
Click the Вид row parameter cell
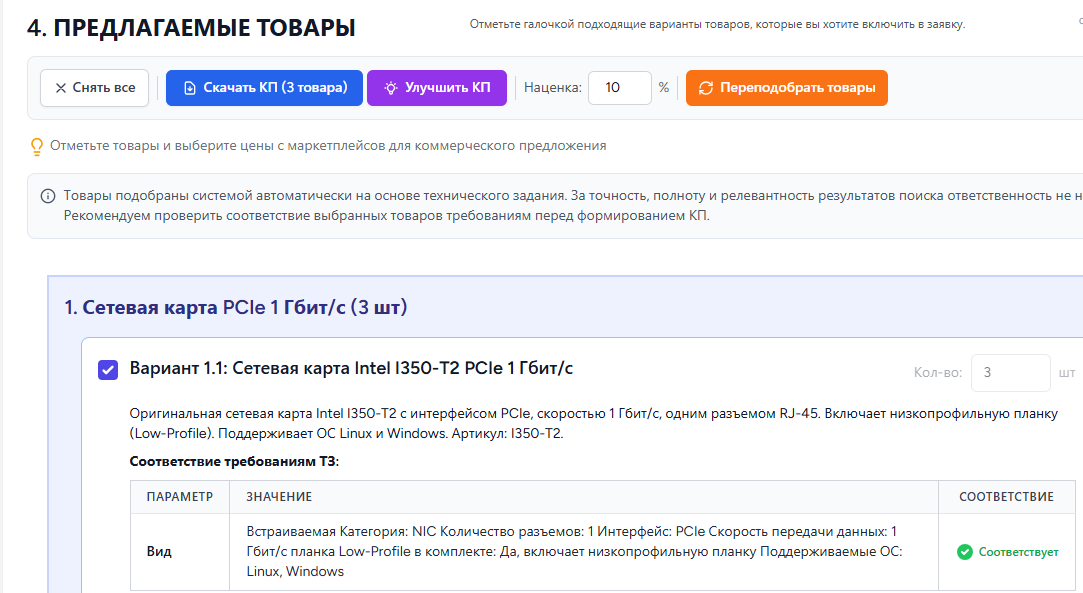click(x=159, y=552)
